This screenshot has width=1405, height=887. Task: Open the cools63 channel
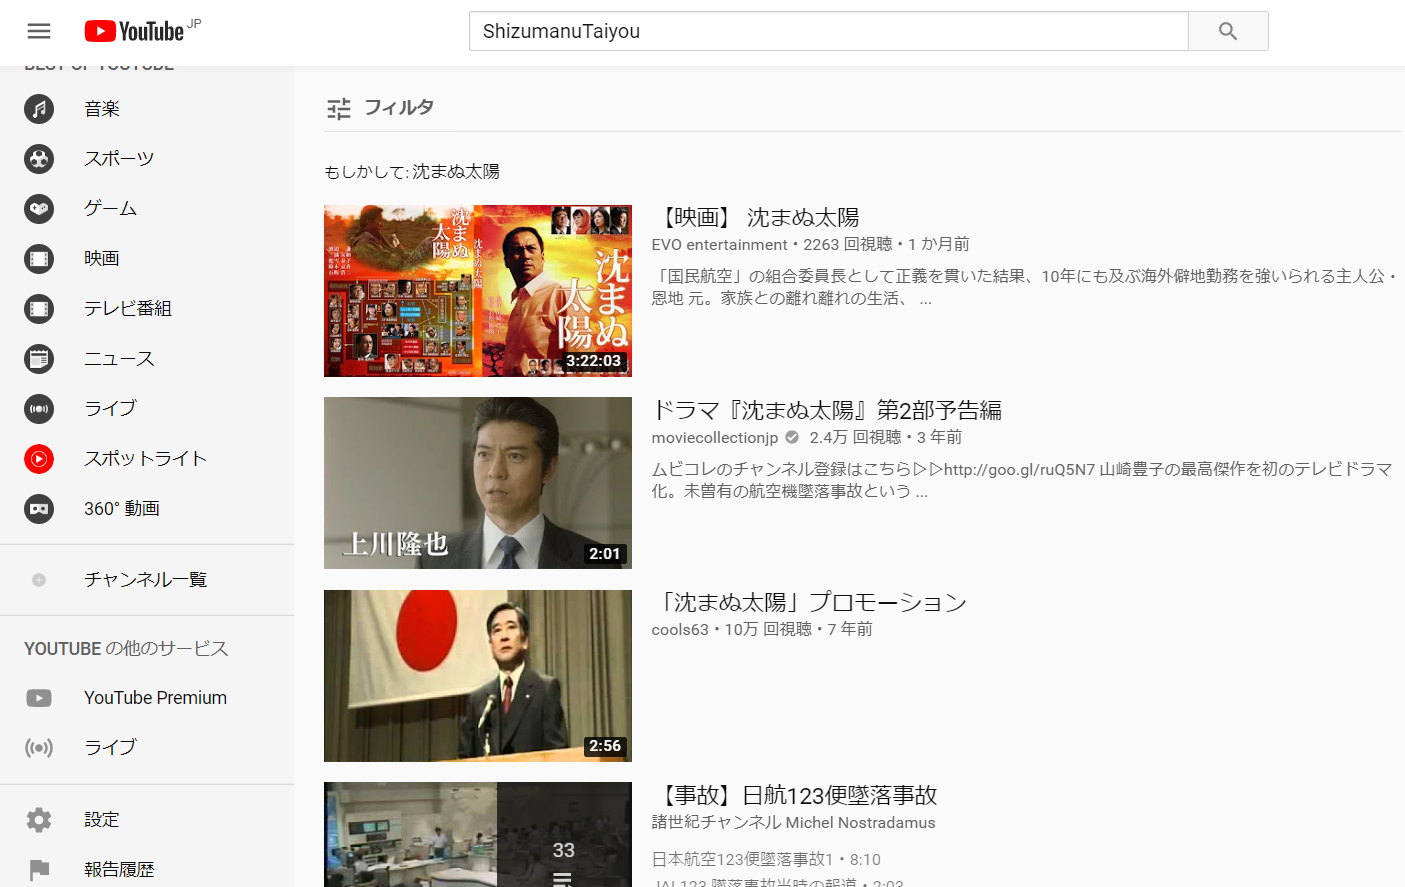[680, 630]
